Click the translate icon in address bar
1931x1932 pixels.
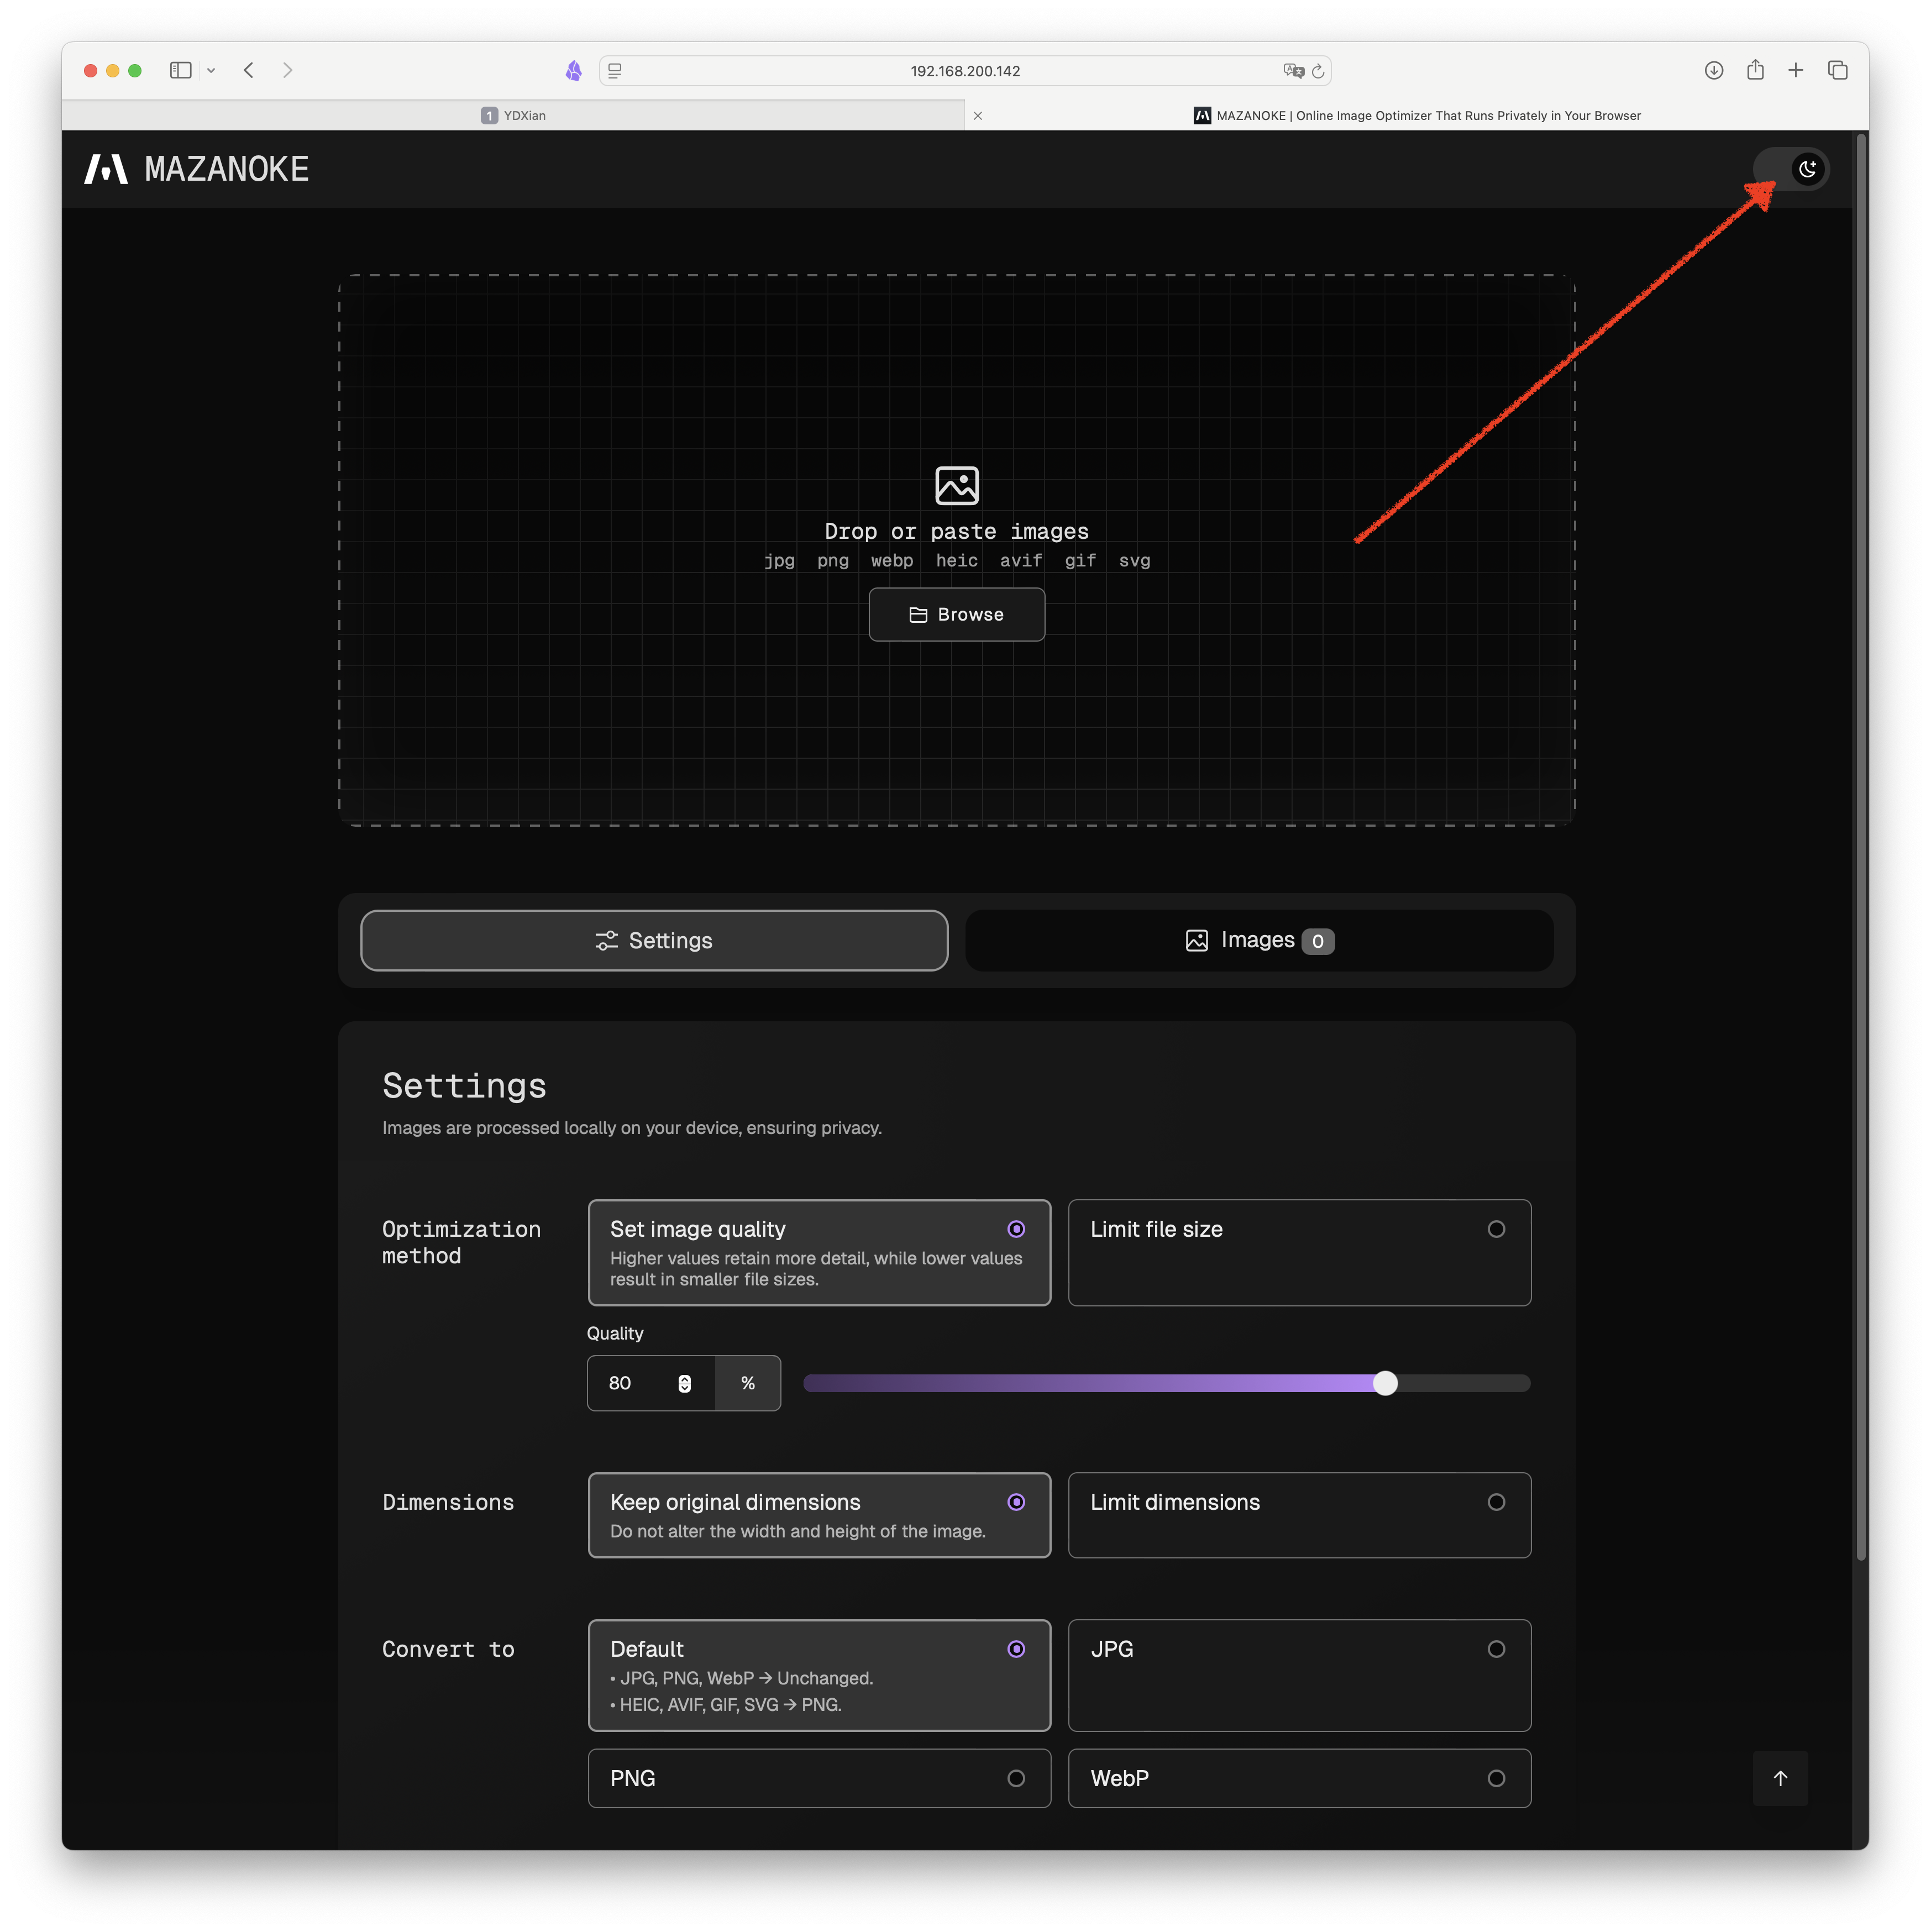(1293, 71)
